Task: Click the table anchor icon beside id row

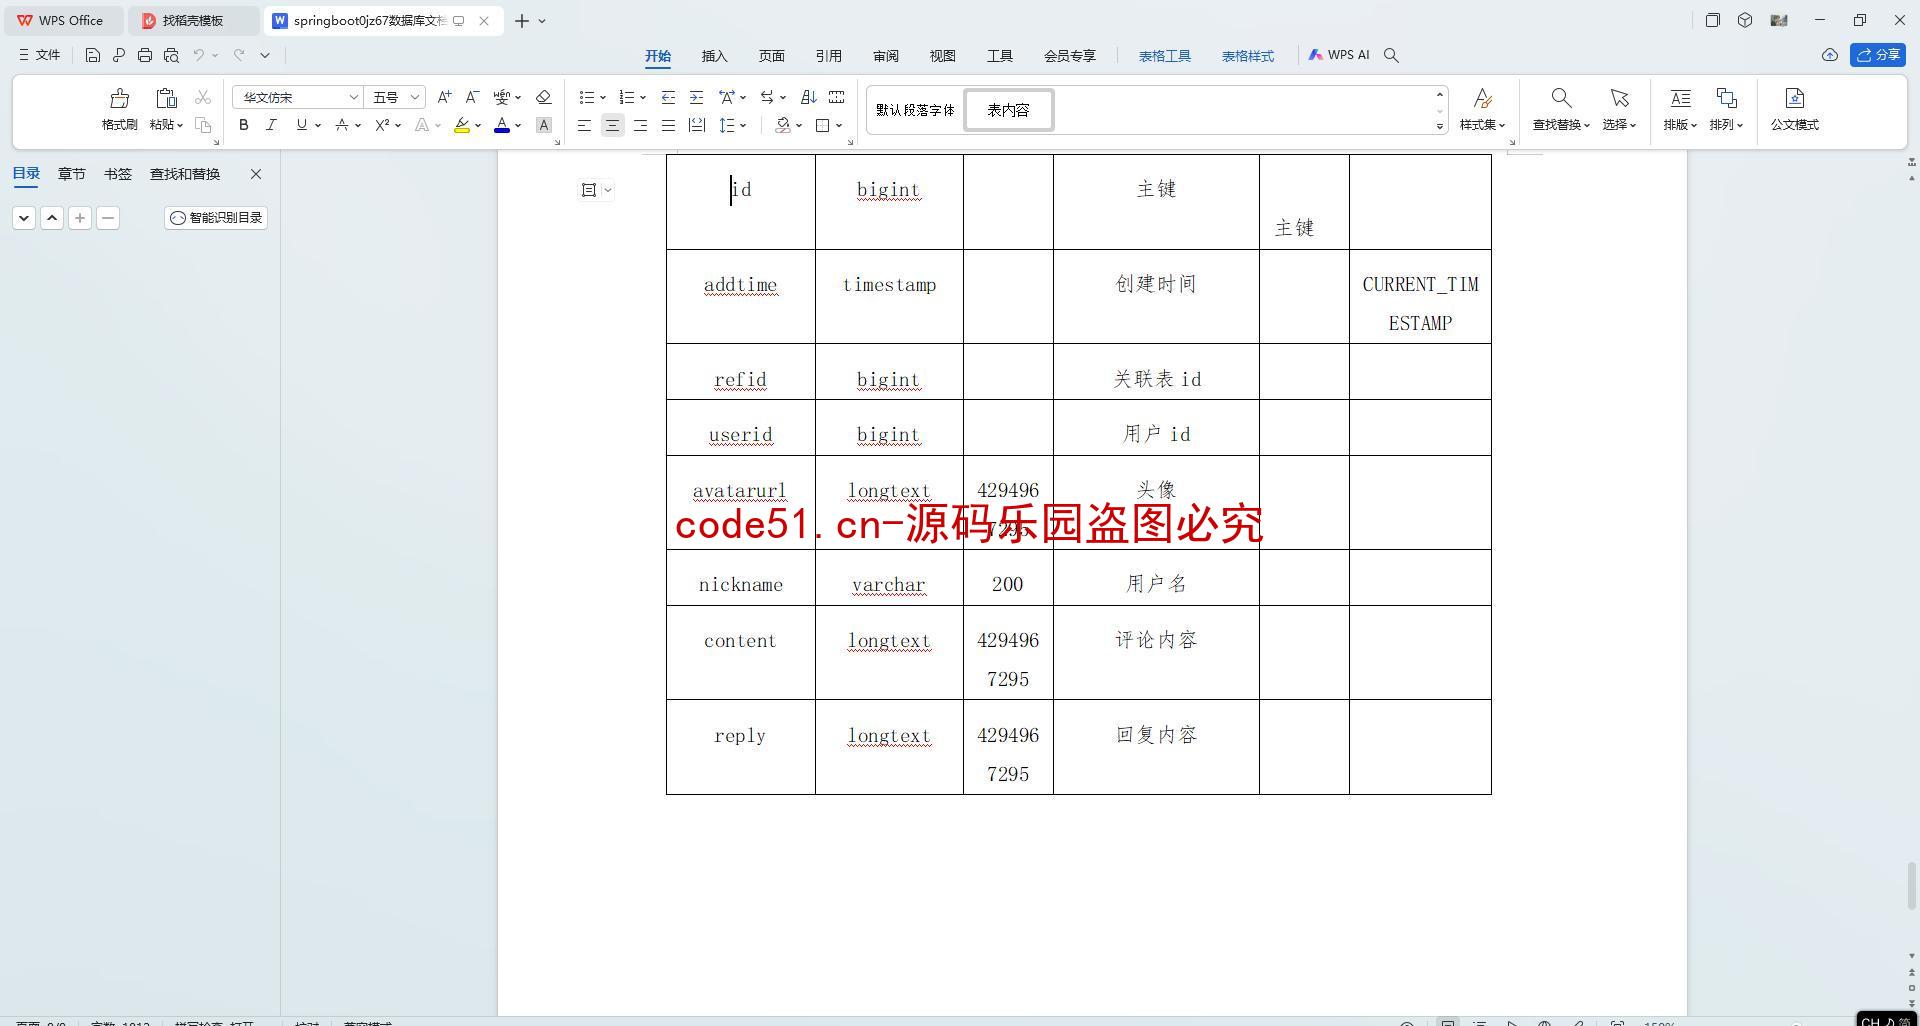Action: click(x=589, y=190)
